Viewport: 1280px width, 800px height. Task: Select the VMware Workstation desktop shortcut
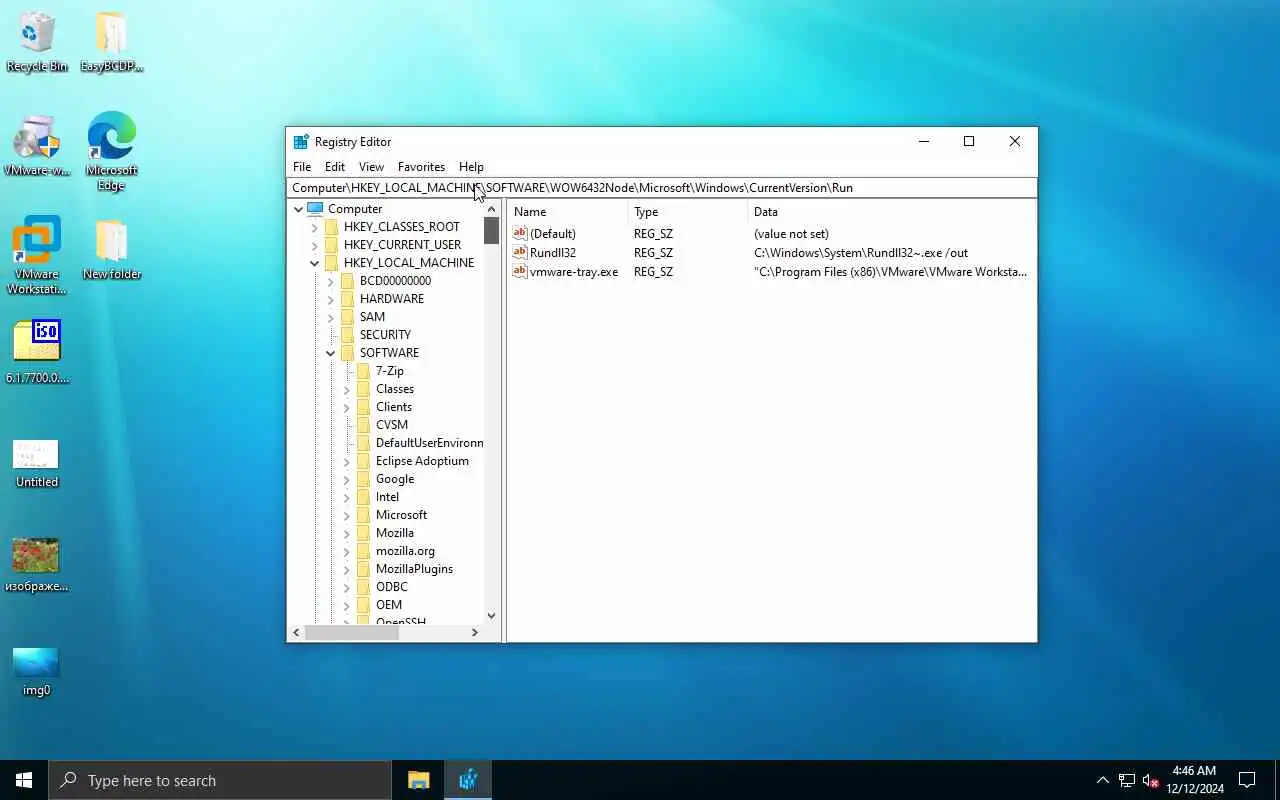37,255
